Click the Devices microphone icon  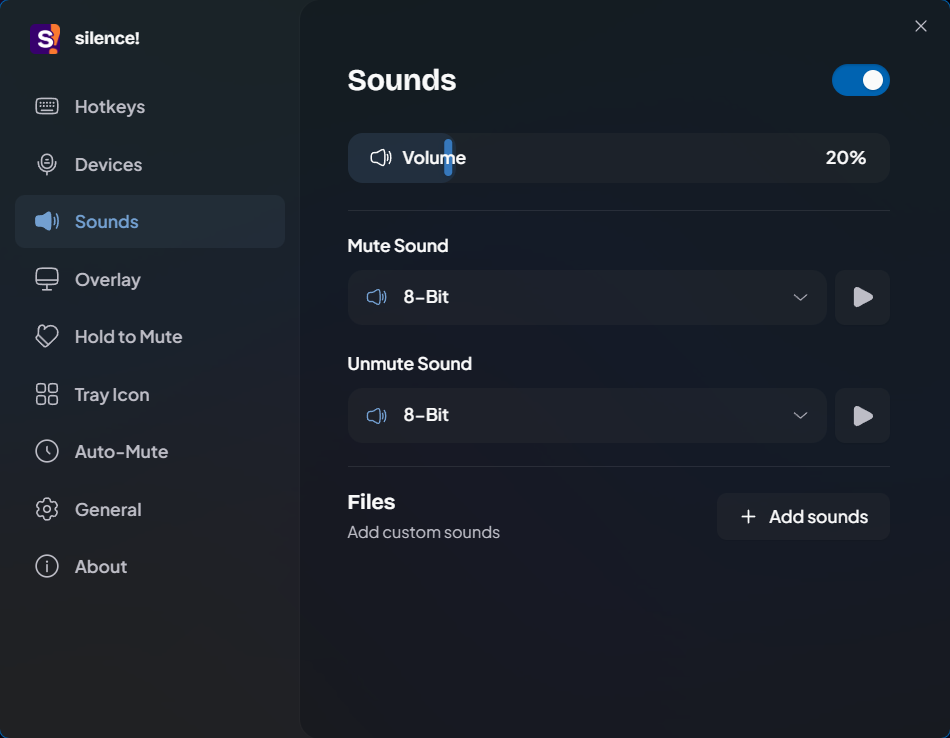pyautogui.click(x=47, y=164)
